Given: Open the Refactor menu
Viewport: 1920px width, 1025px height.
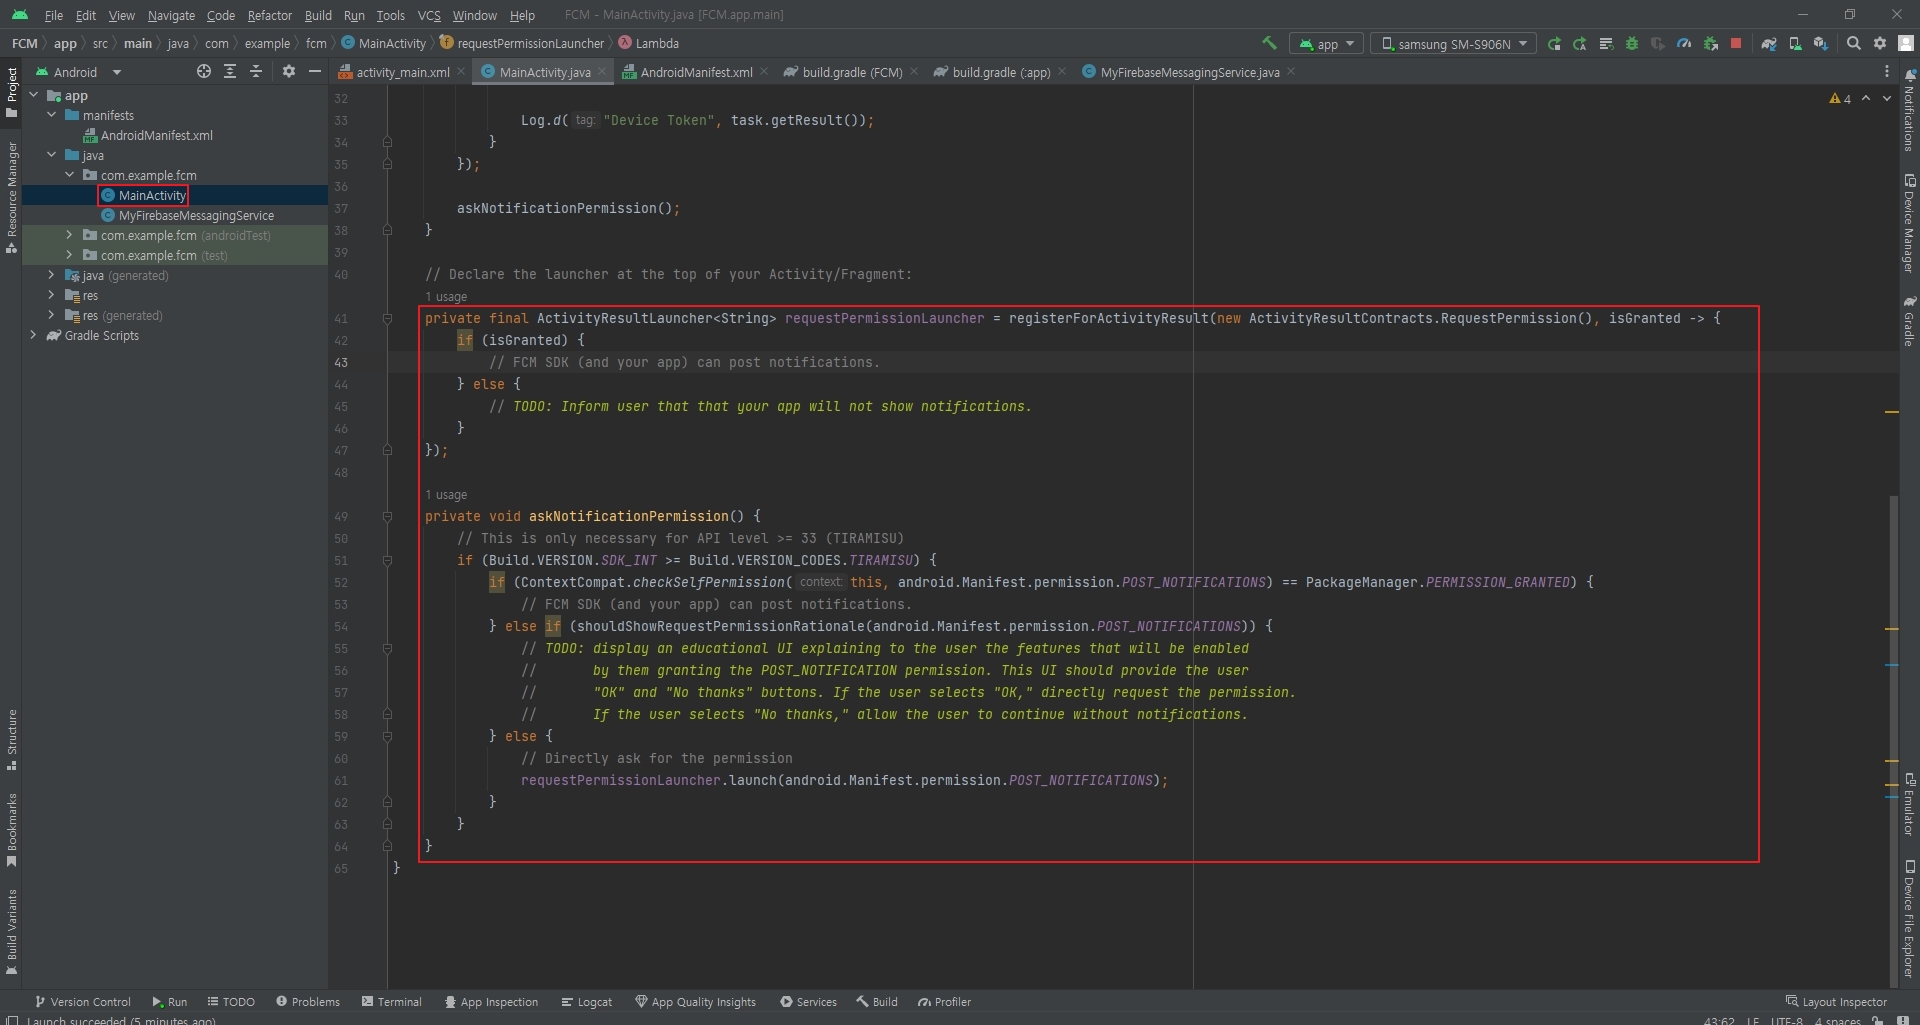Looking at the screenshot, I should tap(269, 15).
